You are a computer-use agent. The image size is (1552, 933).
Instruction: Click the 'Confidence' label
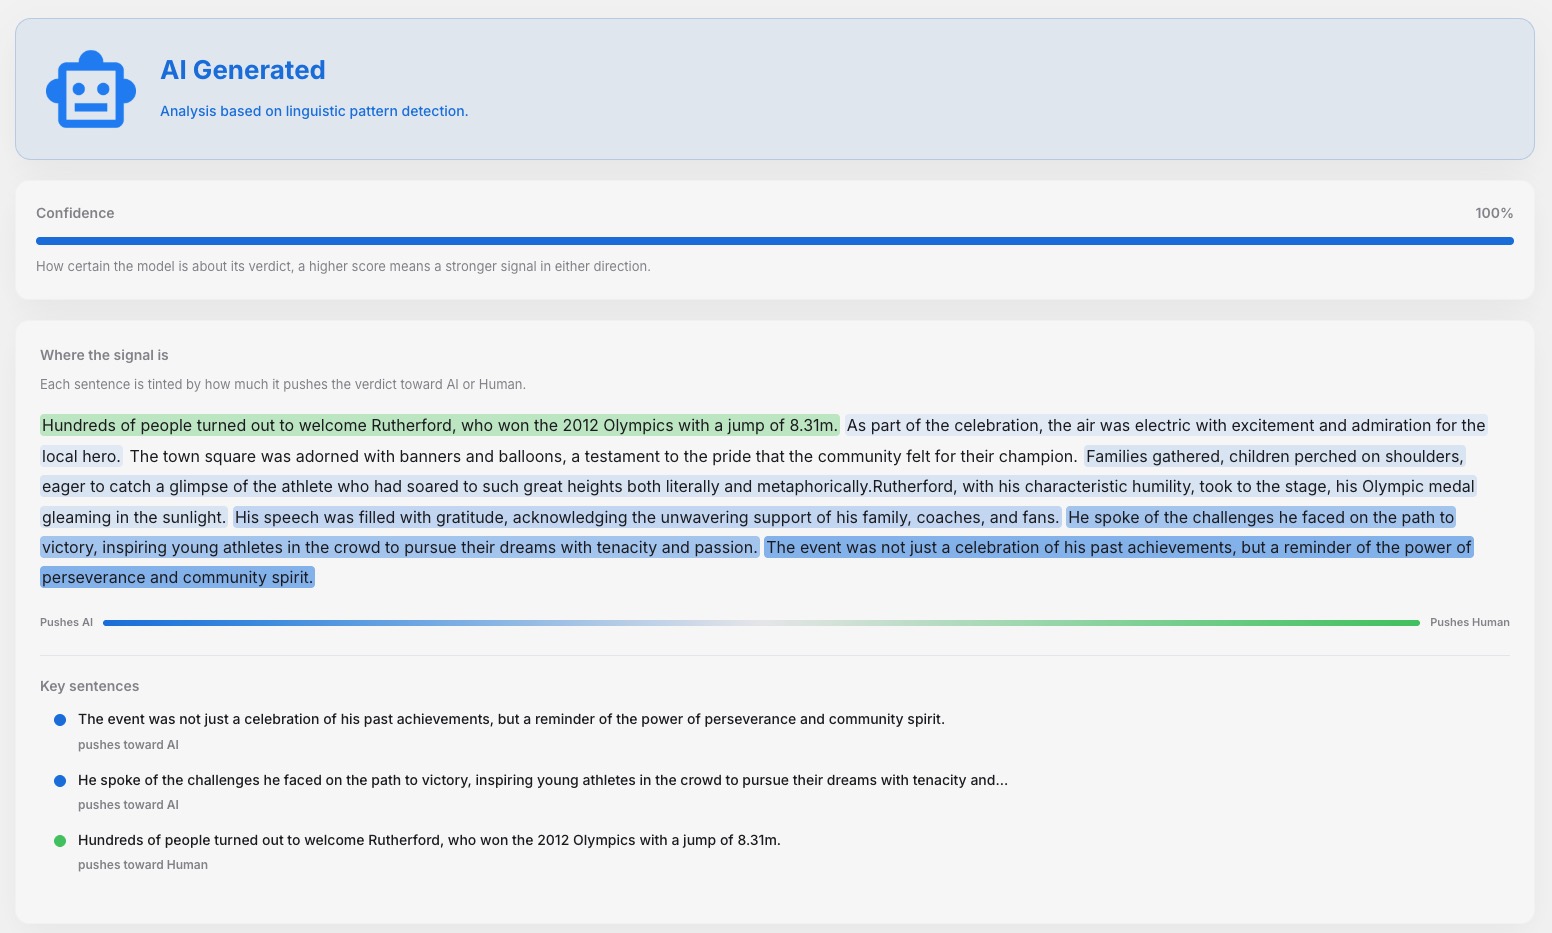pos(75,213)
